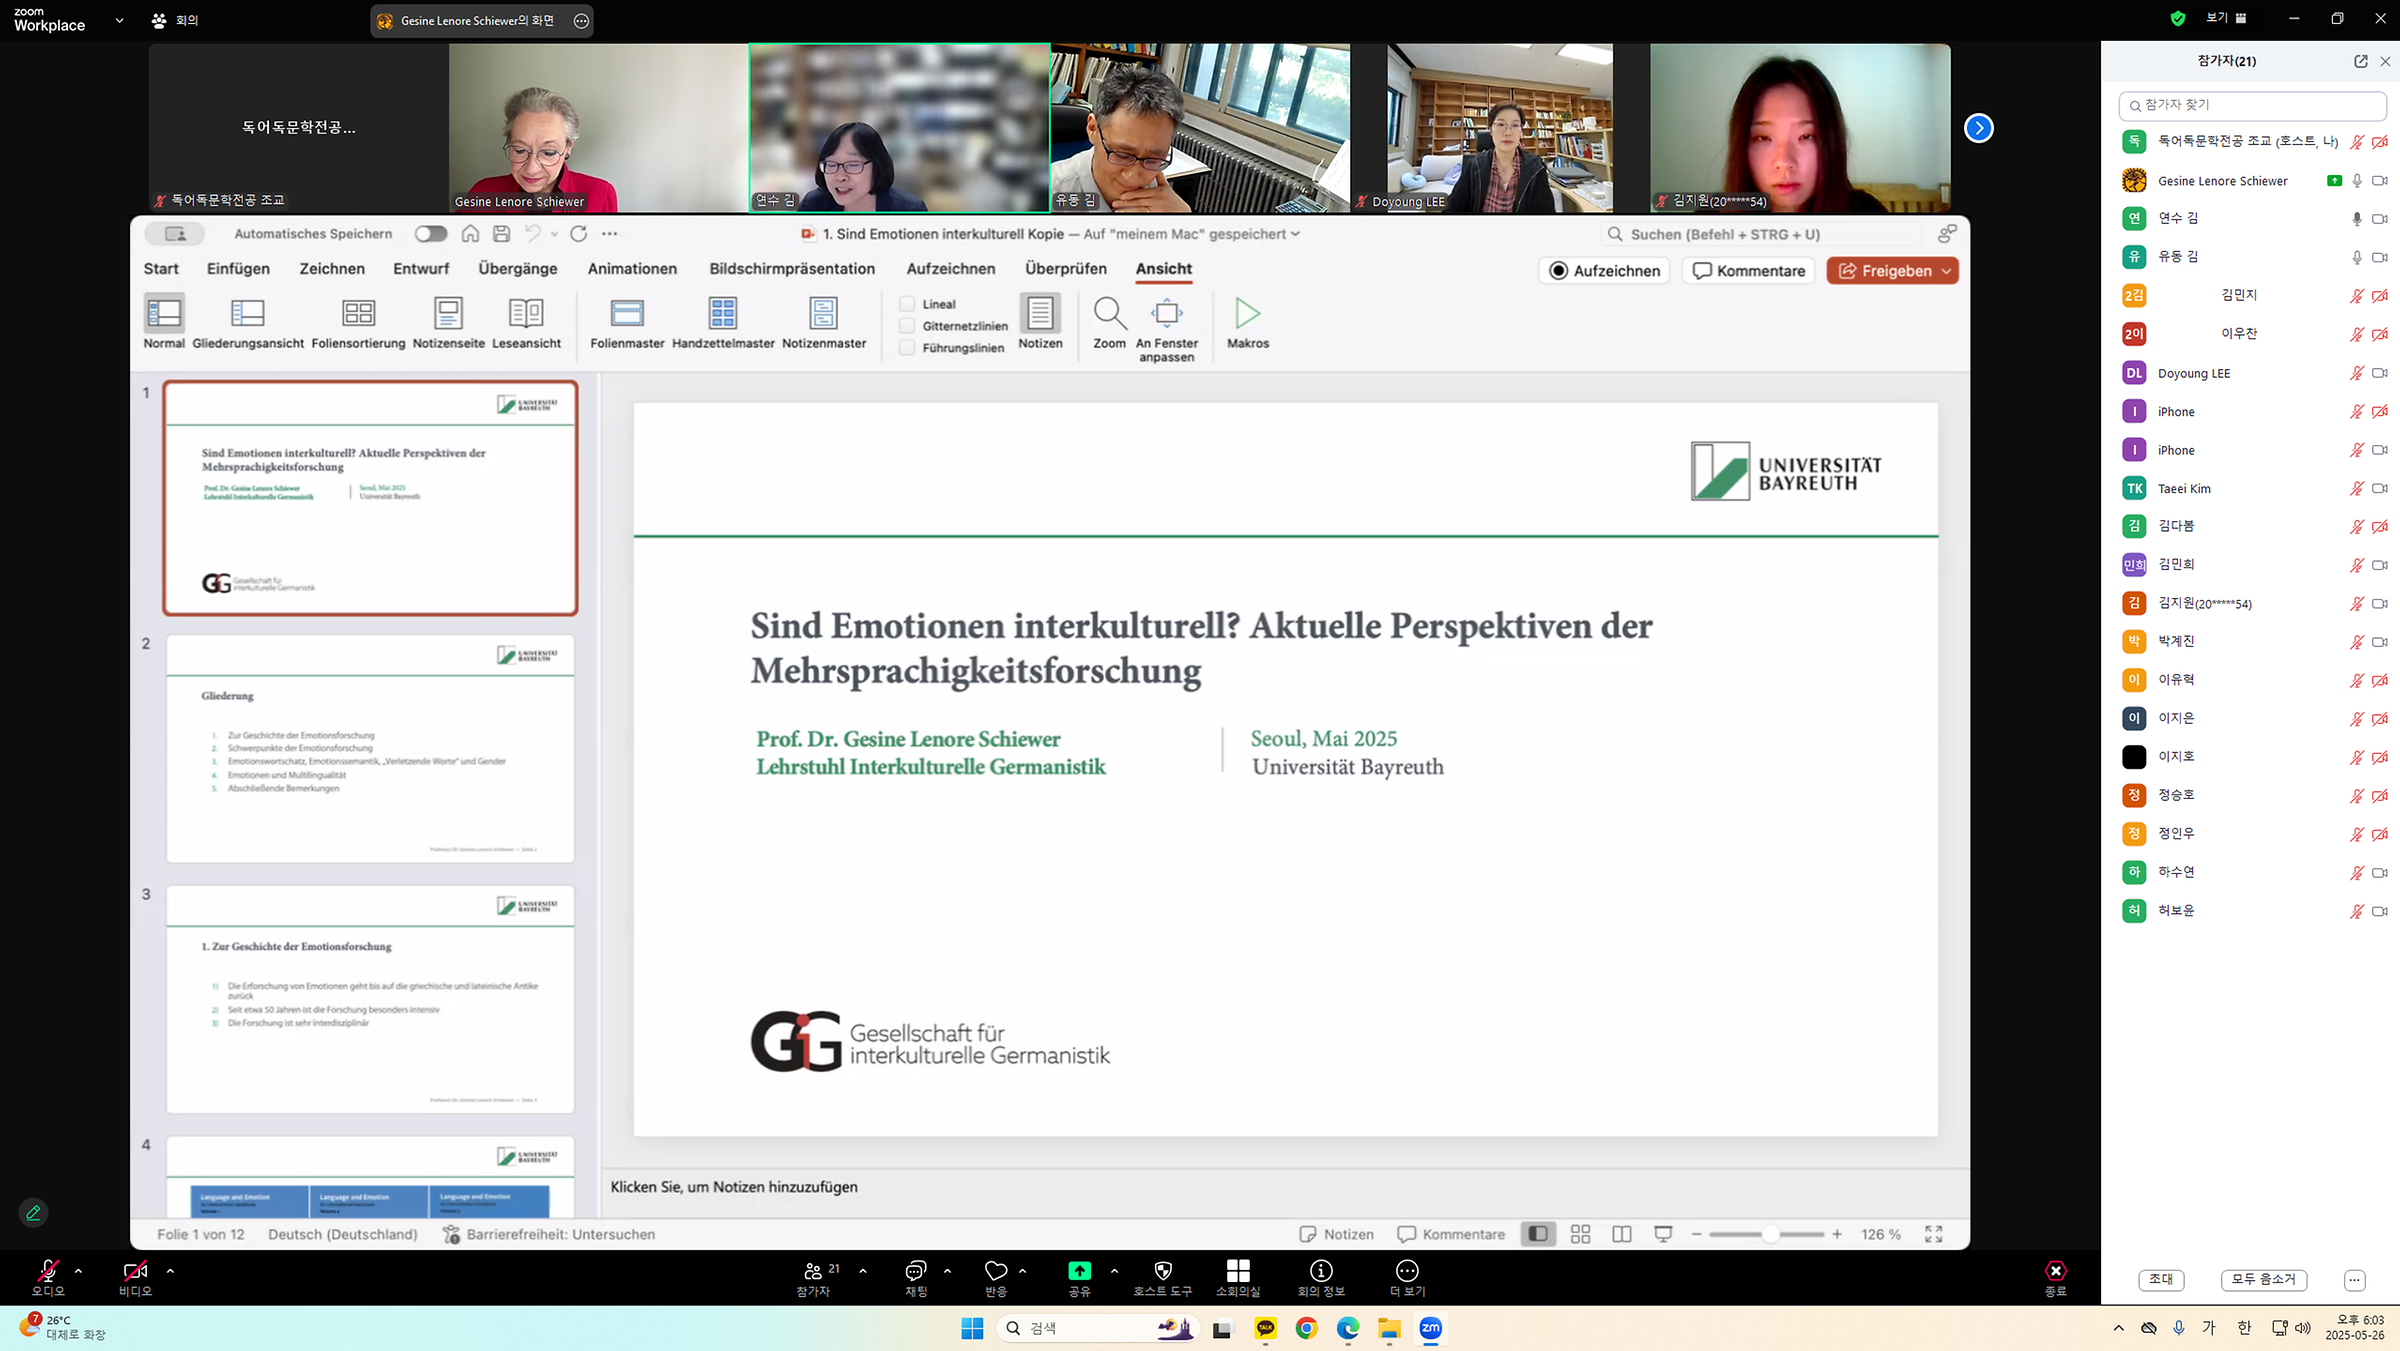Click the Aufzeichnen button
This screenshot has height=1351, width=2400.
coord(1604,271)
